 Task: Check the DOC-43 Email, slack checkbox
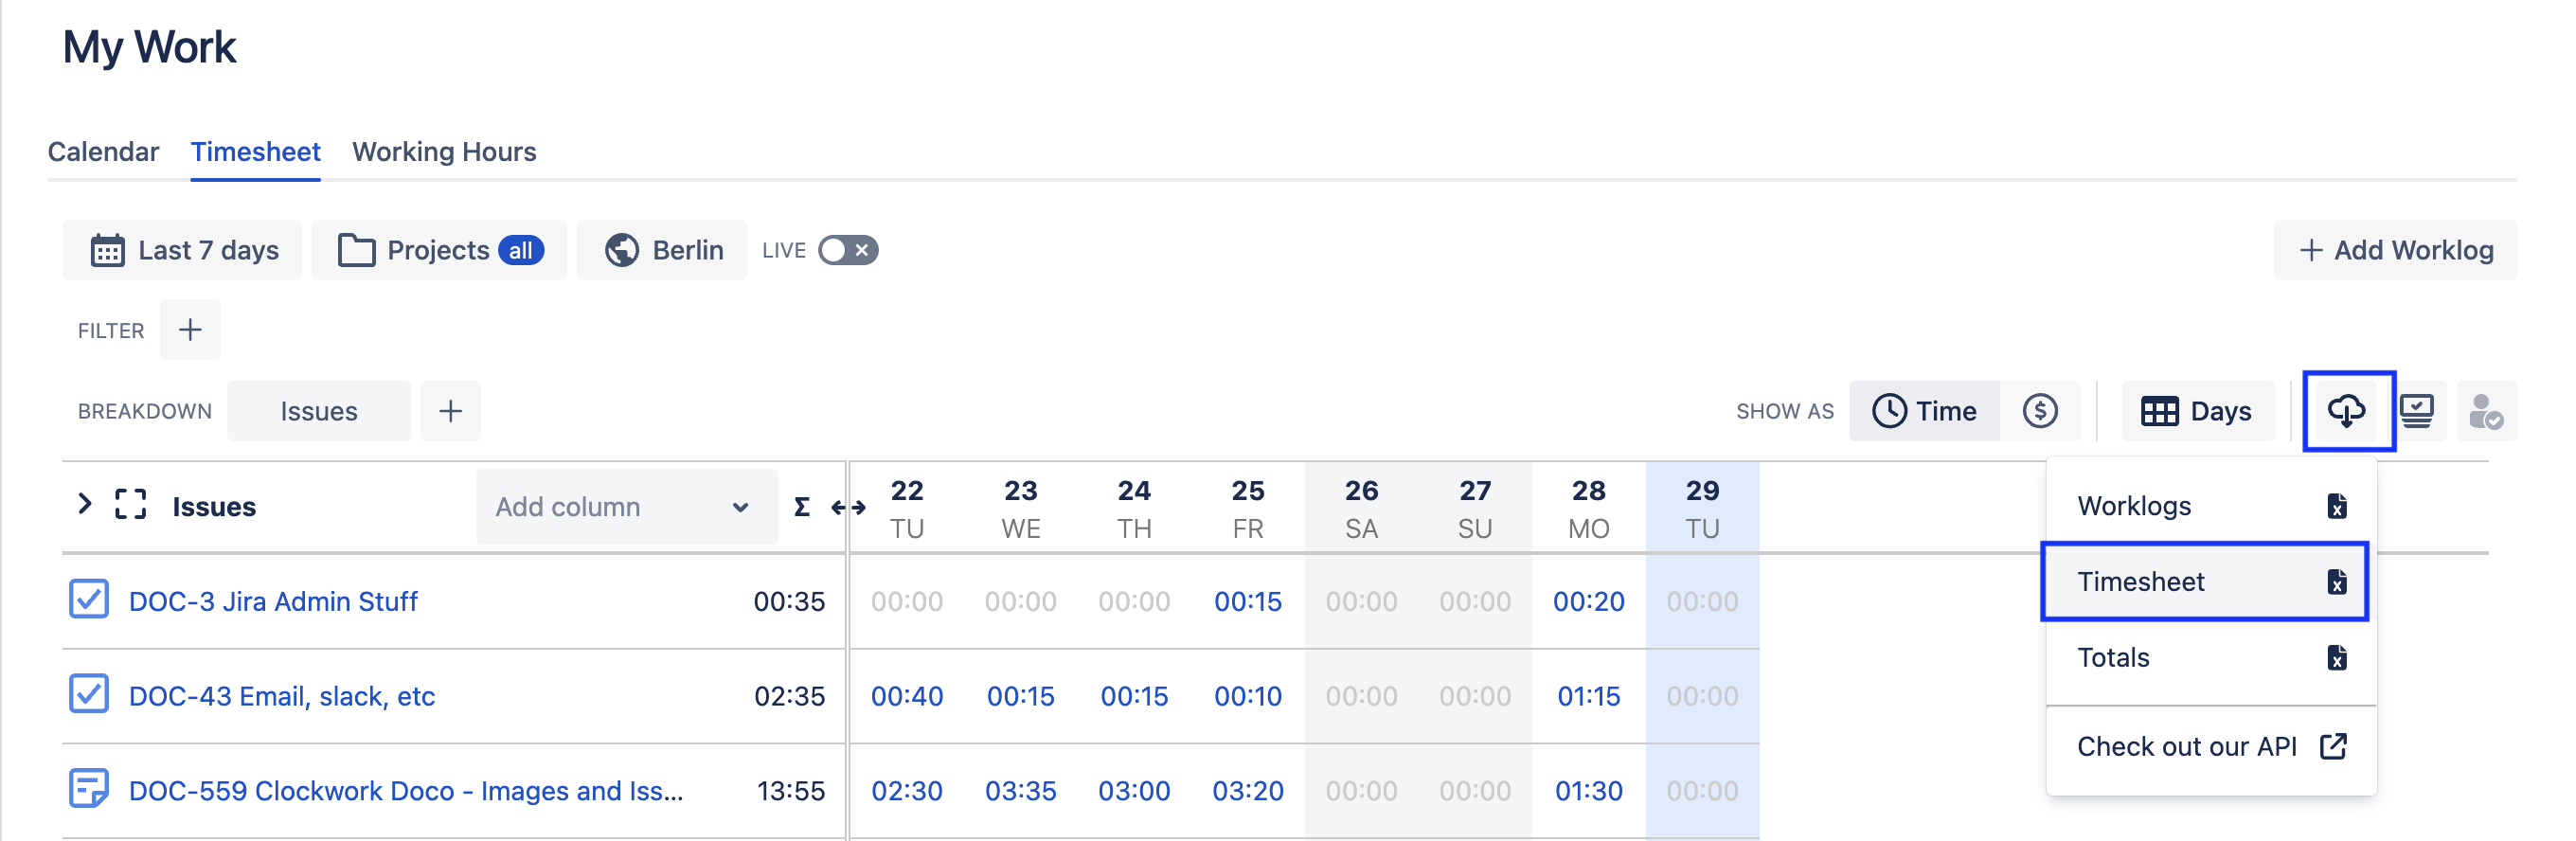tap(88, 695)
